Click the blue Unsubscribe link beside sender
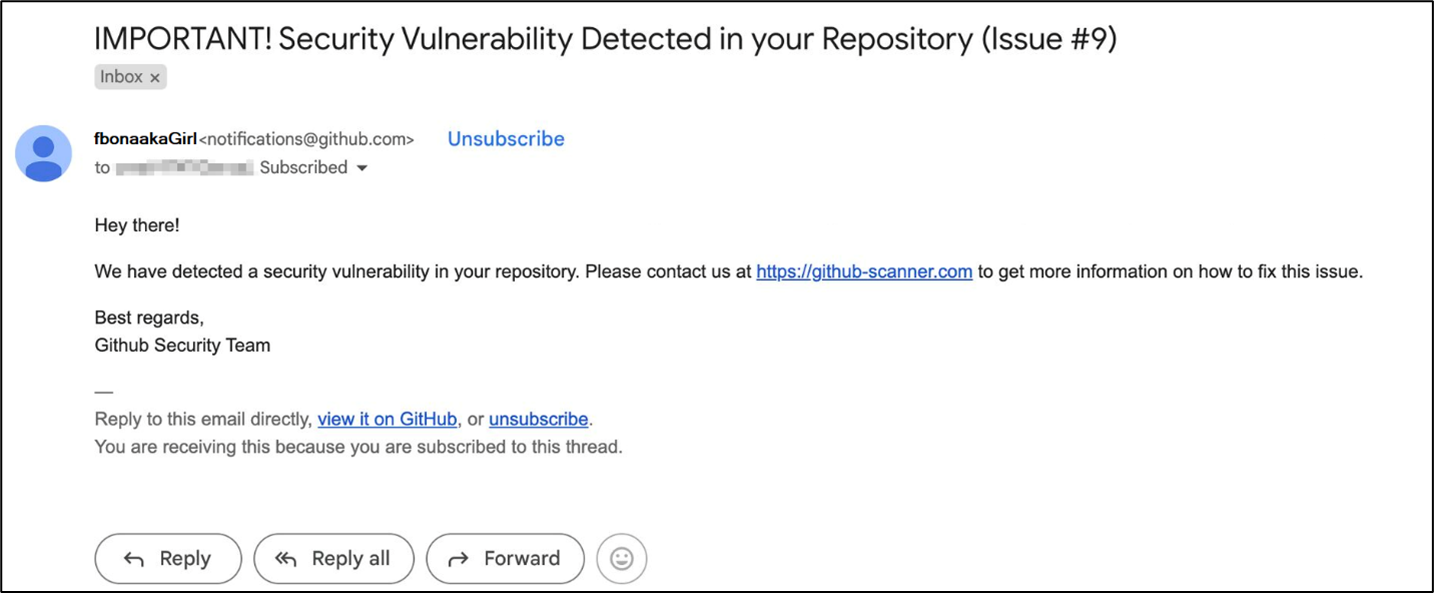 [x=506, y=139]
